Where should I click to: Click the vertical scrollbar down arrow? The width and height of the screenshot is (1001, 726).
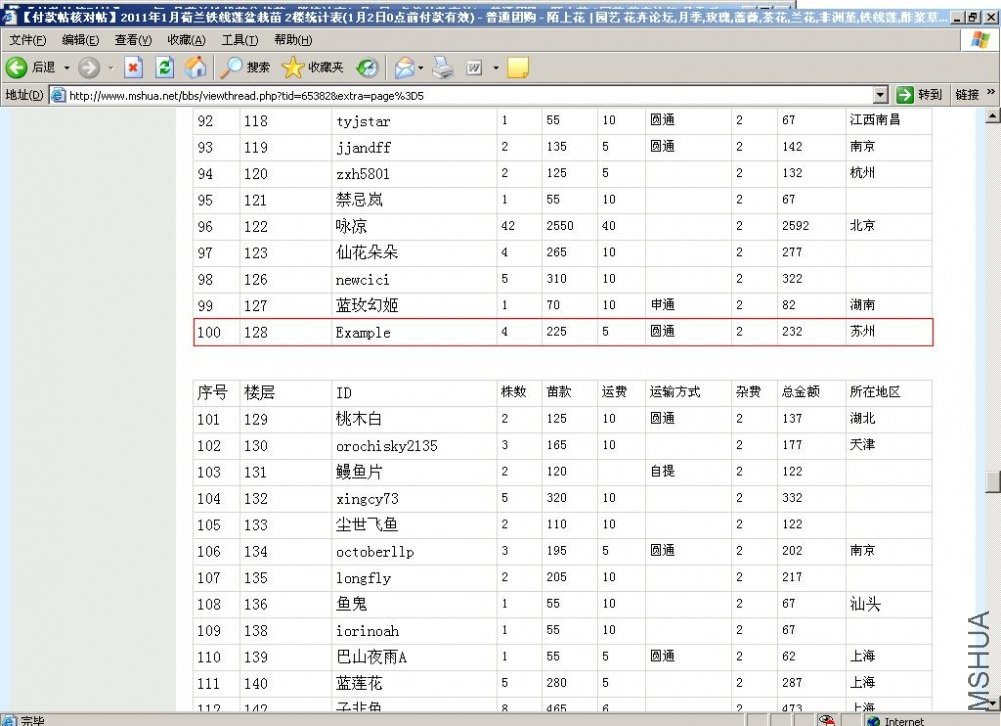tap(992, 704)
